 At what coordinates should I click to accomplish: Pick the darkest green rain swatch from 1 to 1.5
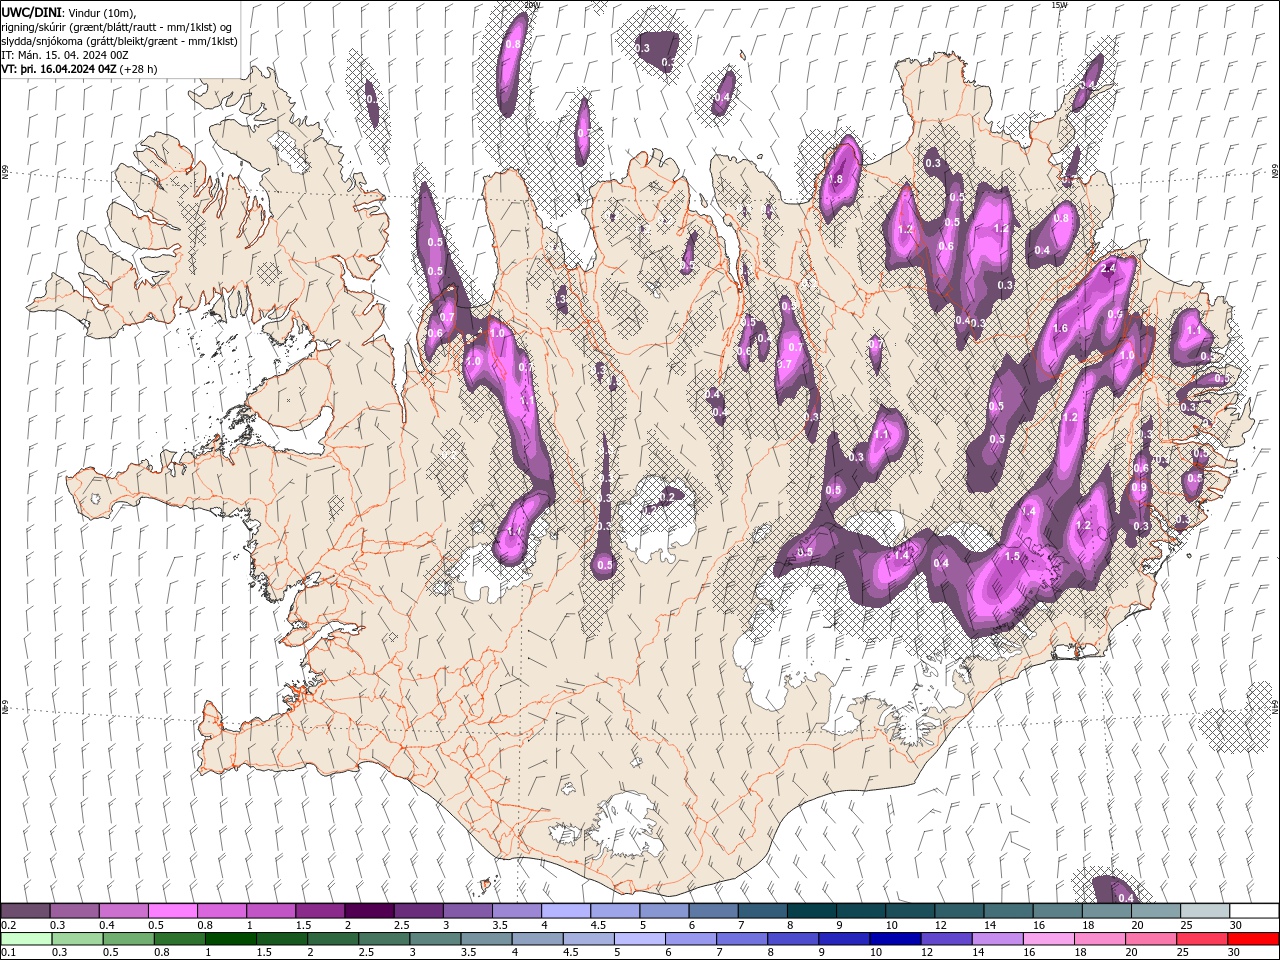230,939
